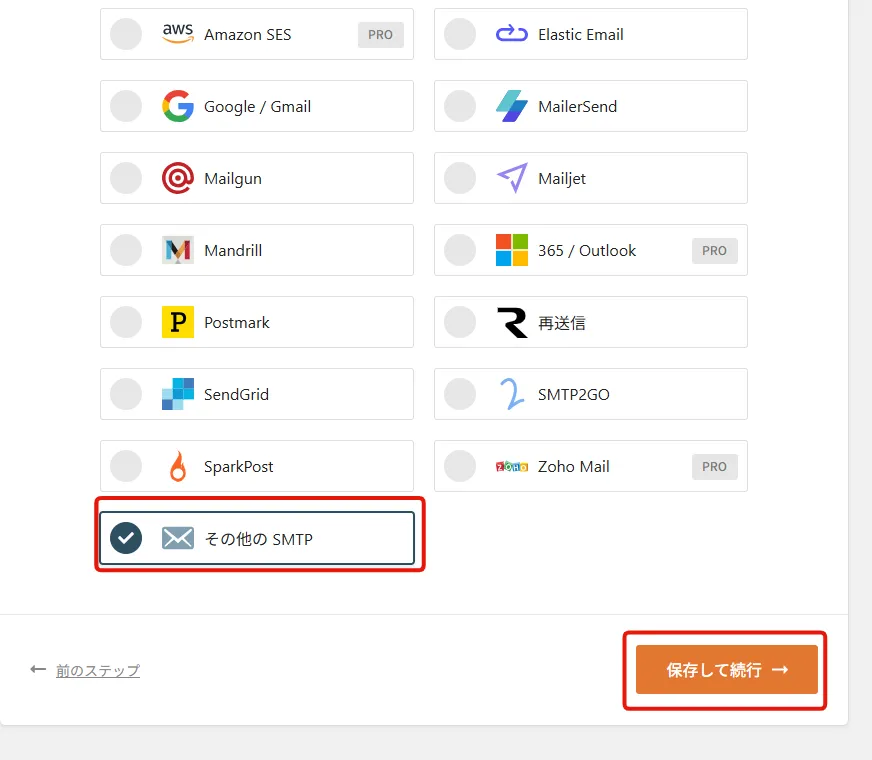
Task: Click the SparkPost flame icon
Action: click(178, 466)
